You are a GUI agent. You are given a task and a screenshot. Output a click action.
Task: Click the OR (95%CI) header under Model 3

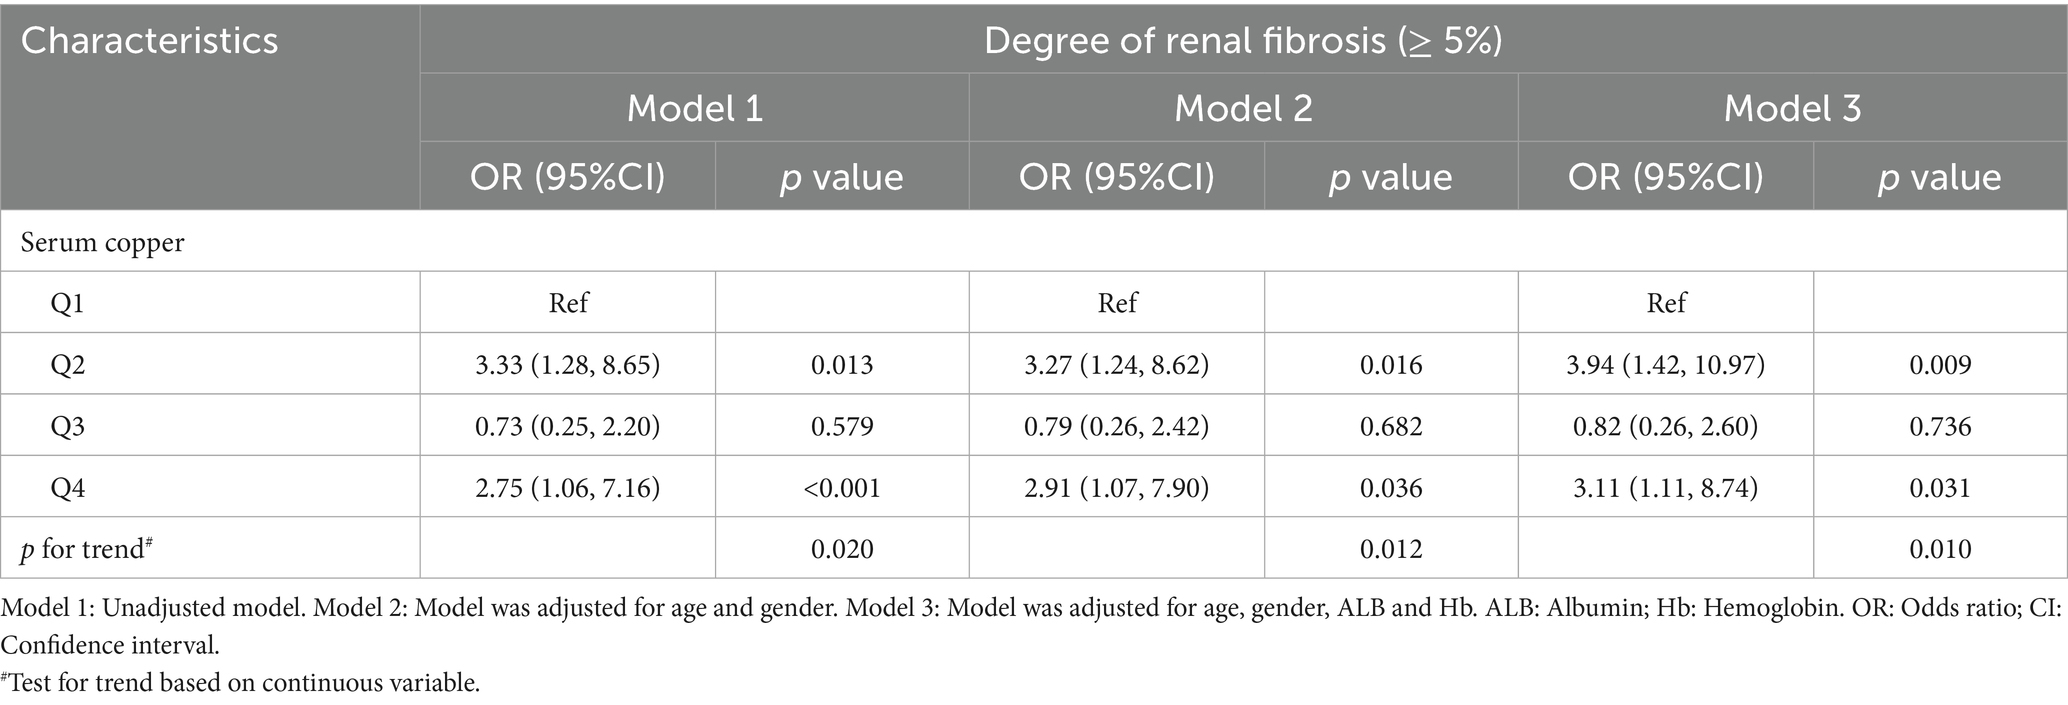1665,177
